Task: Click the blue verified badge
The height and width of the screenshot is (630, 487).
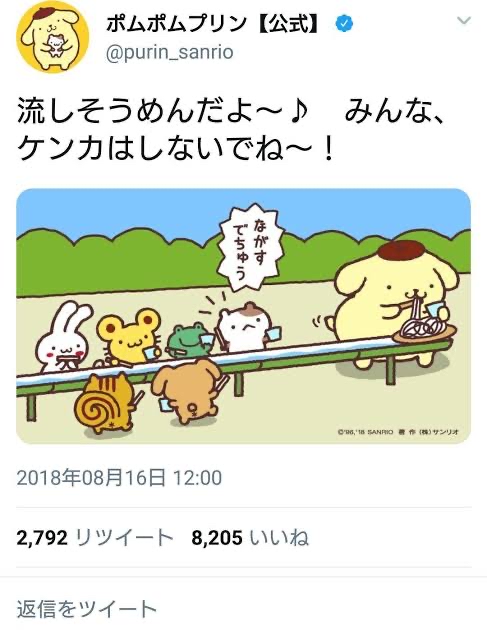Action: coord(344,24)
